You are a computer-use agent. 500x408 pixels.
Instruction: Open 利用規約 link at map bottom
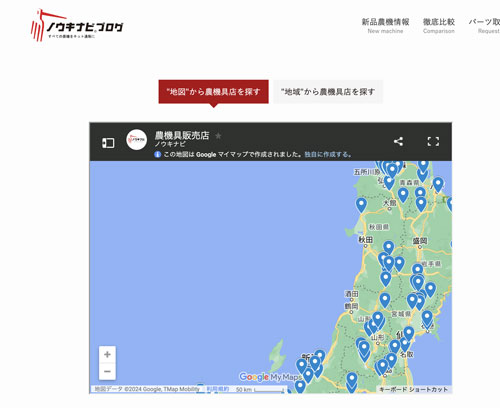point(218,389)
